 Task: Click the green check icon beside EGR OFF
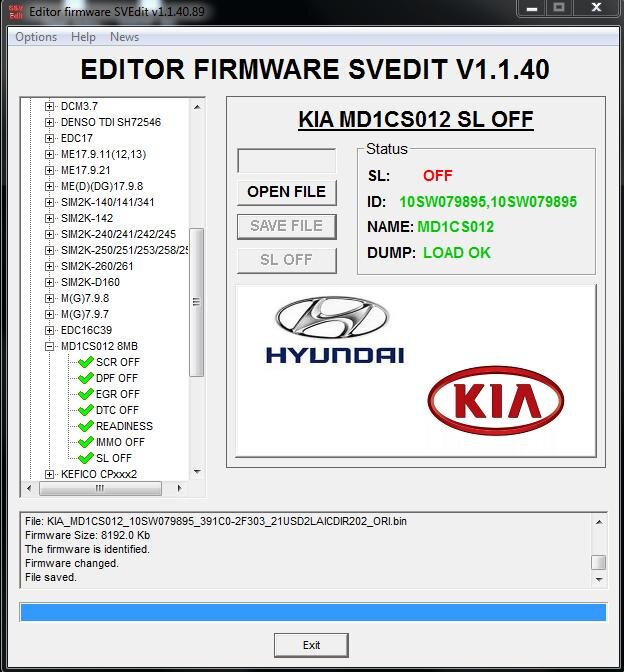(86, 394)
